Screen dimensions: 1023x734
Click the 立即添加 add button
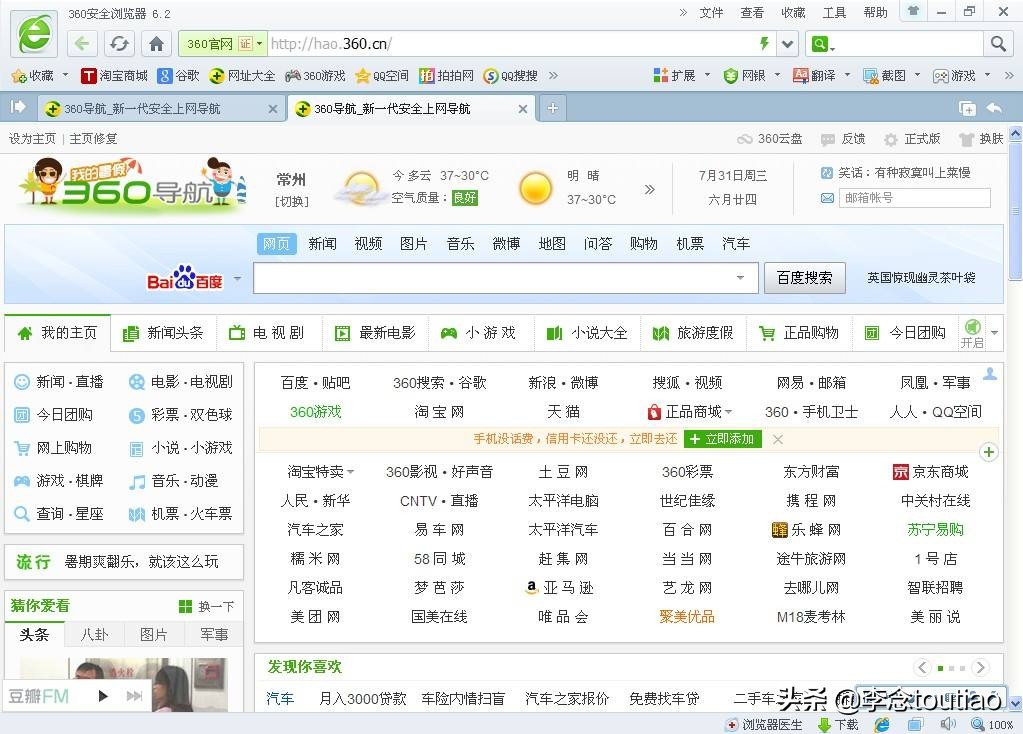[722, 439]
